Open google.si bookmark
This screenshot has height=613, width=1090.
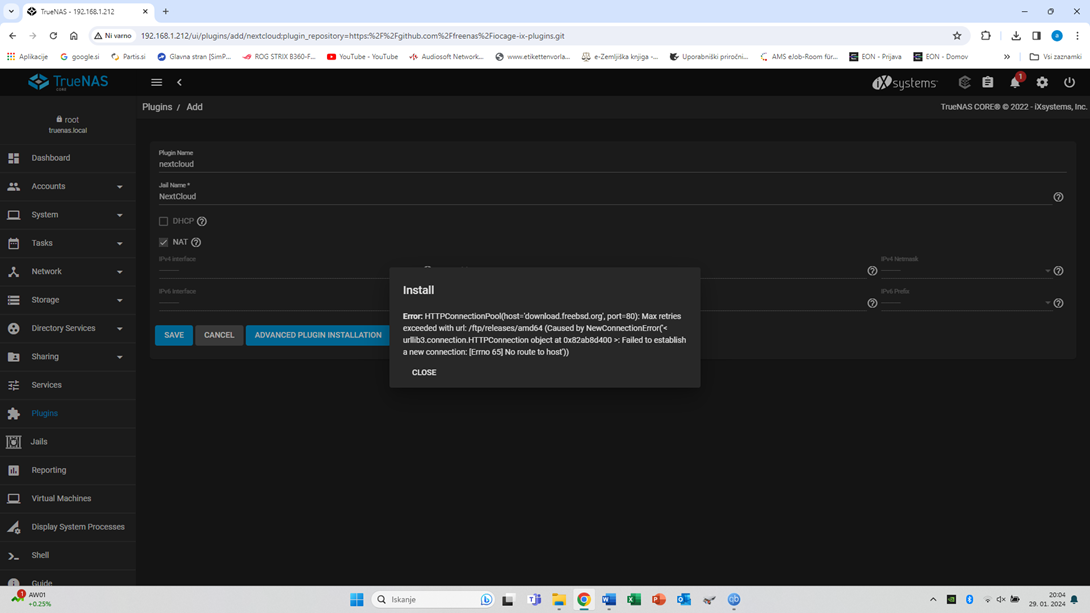point(80,56)
